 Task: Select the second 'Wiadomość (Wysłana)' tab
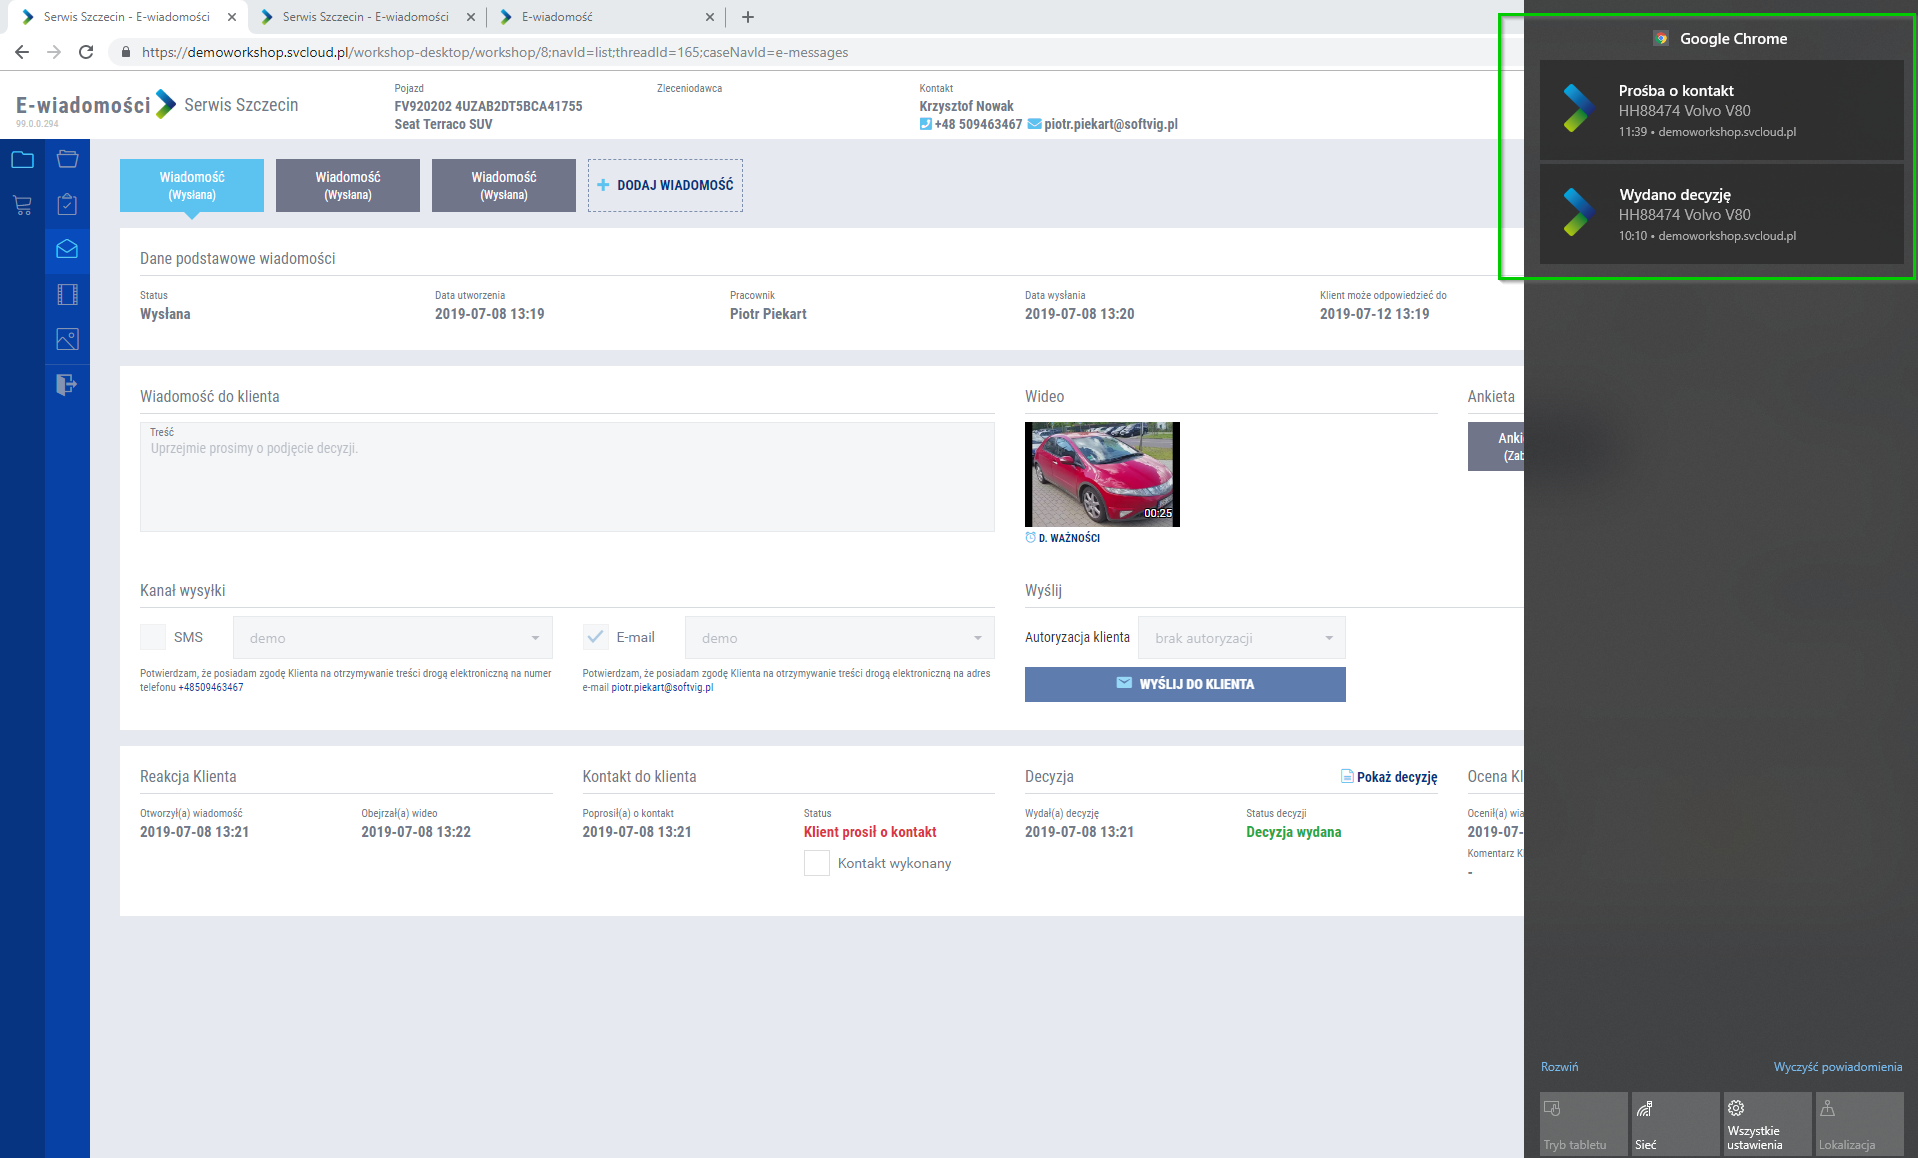[348, 185]
